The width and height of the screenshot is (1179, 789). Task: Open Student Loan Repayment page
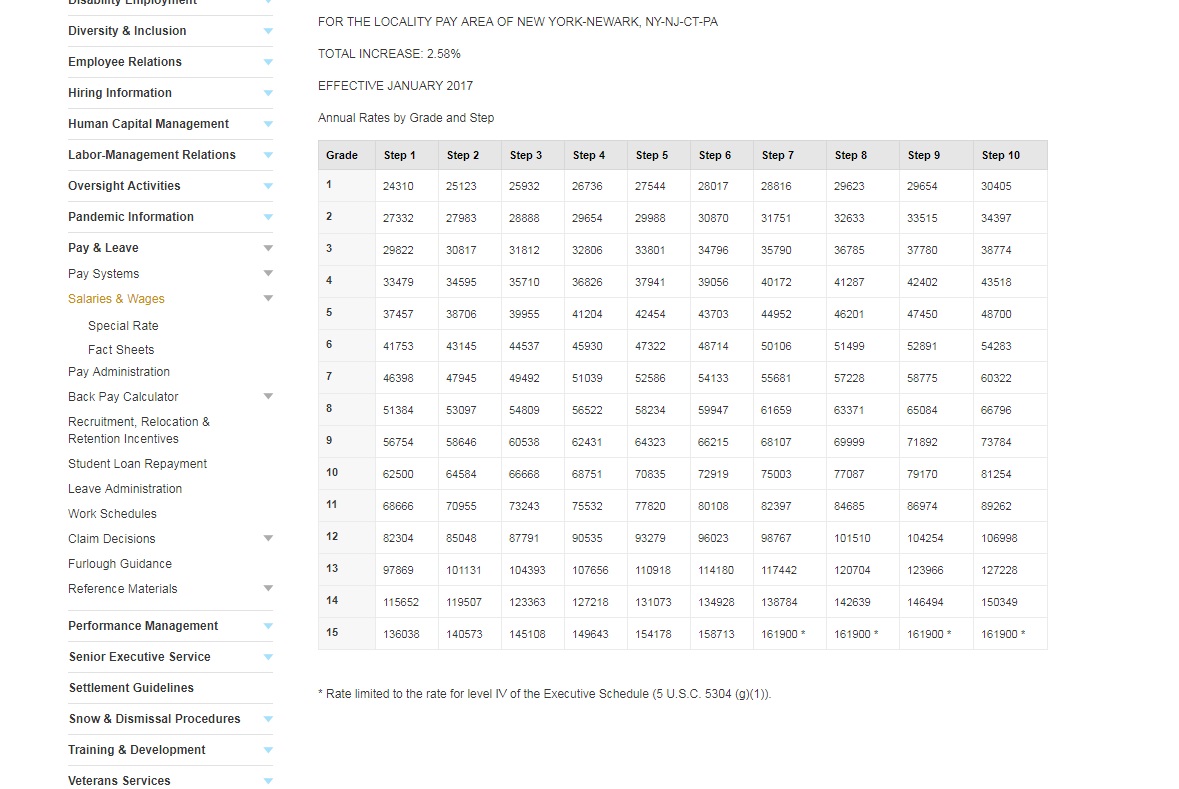pyautogui.click(x=137, y=464)
